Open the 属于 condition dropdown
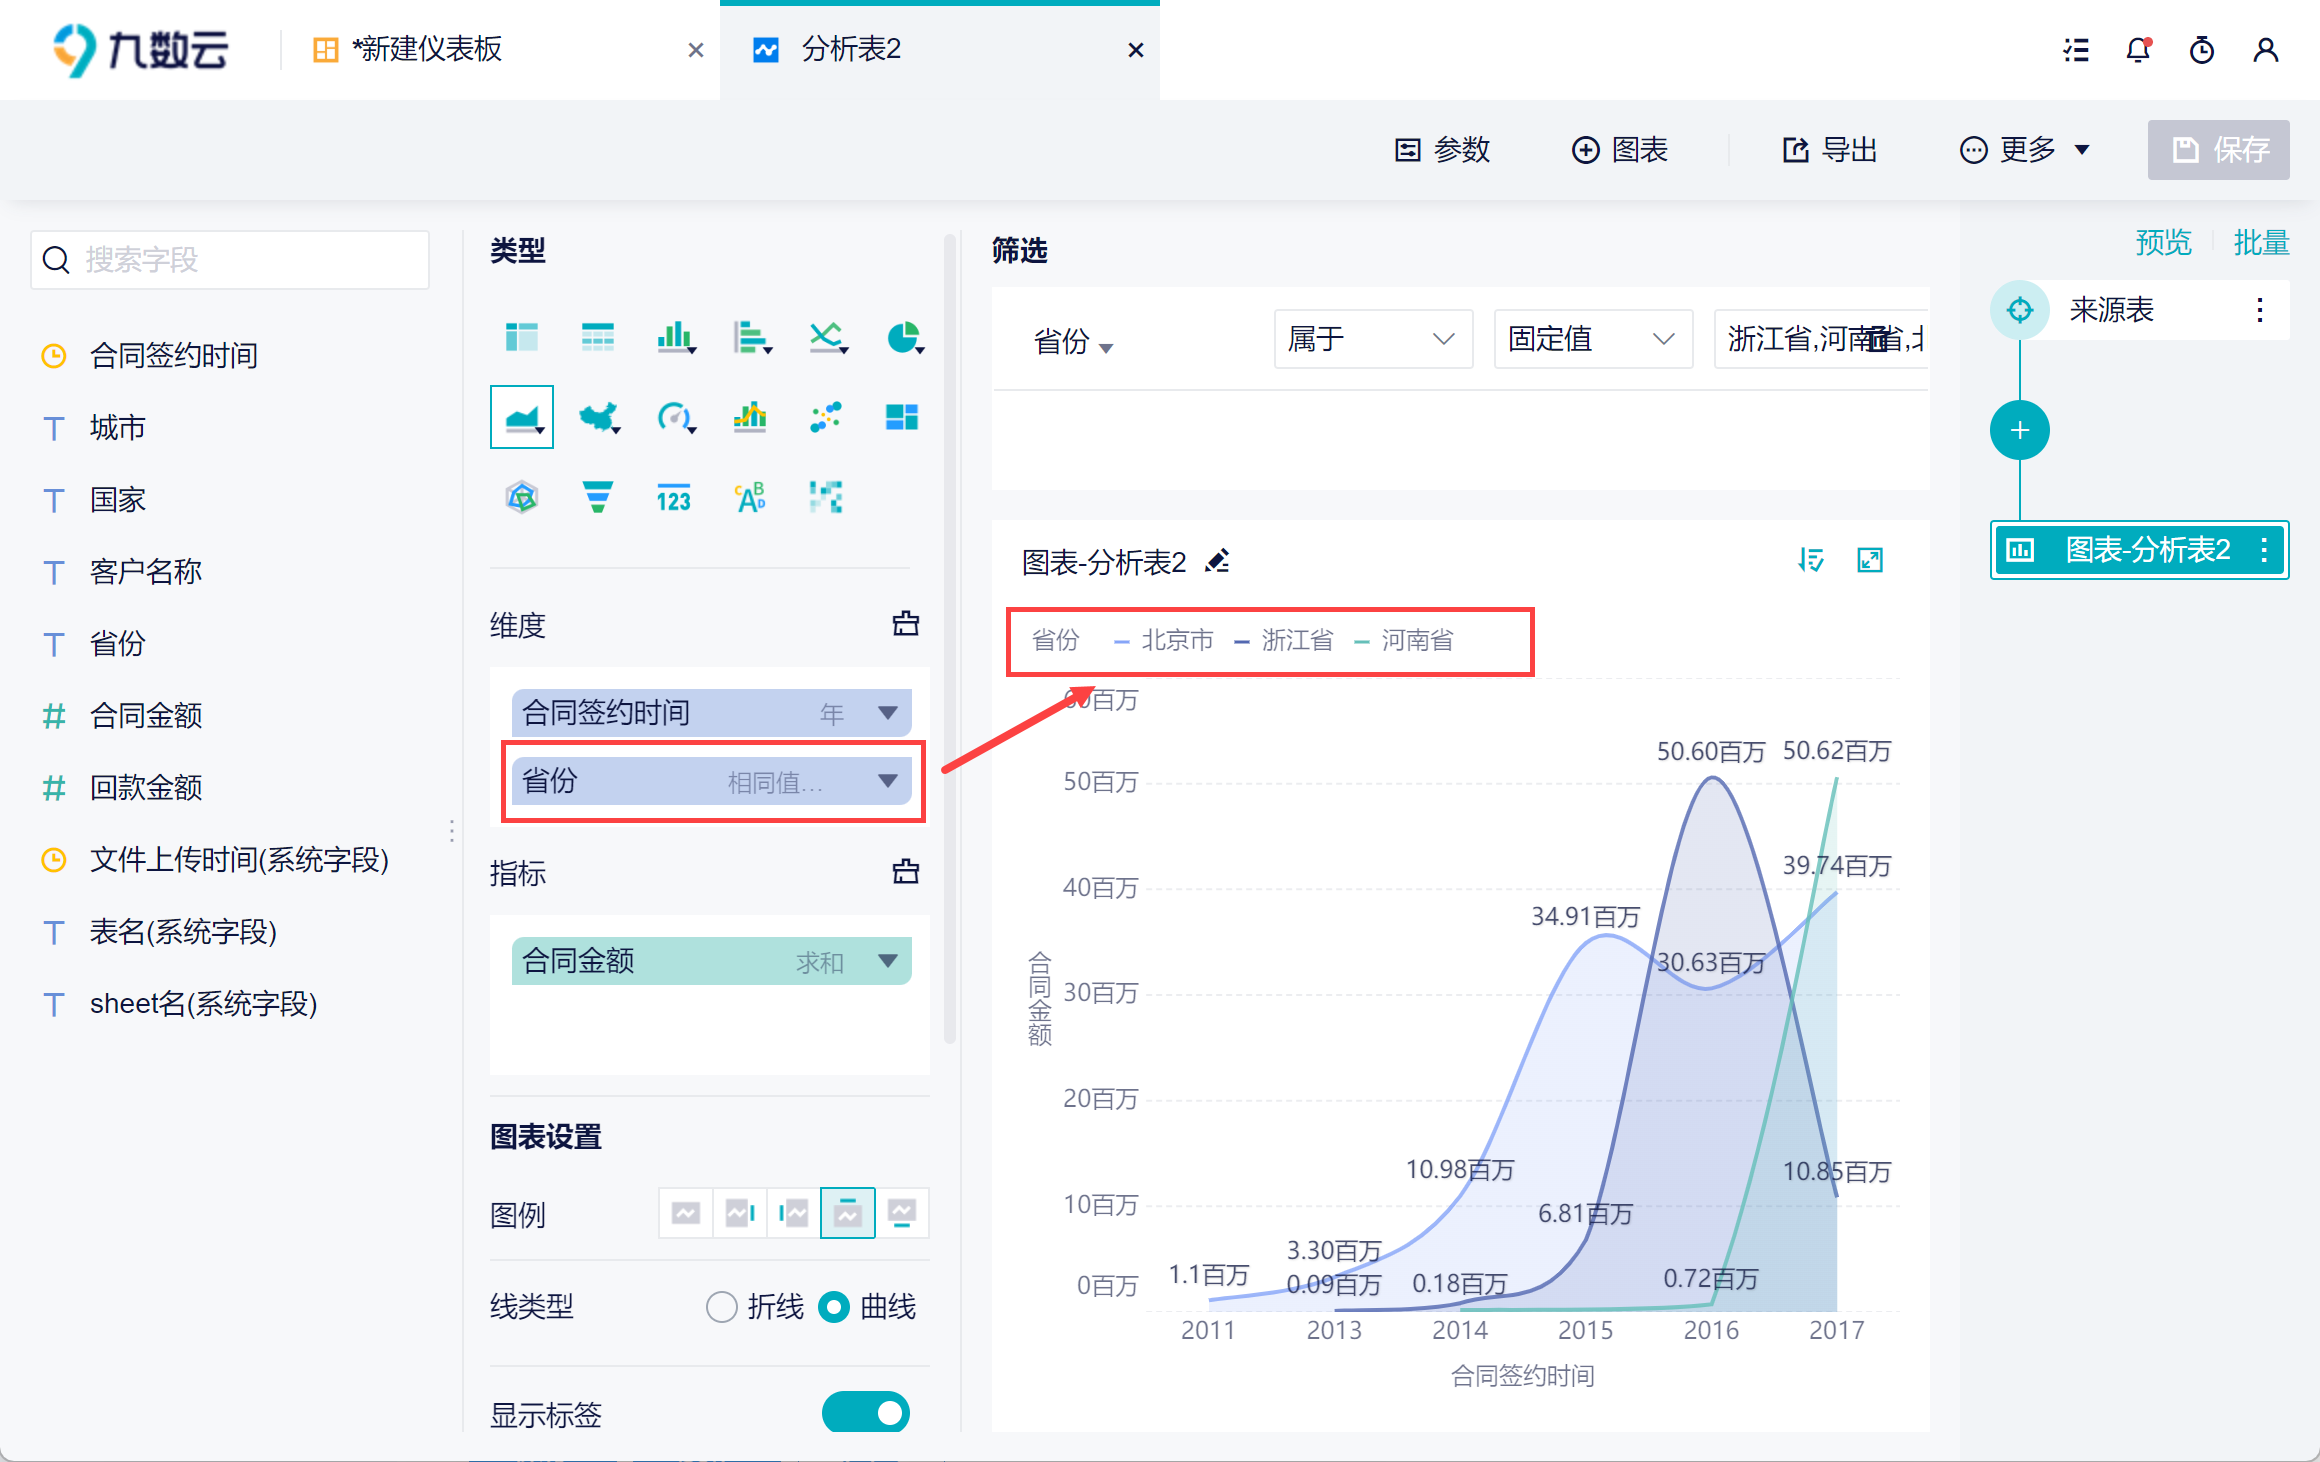The width and height of the screenshot is (2320, 1462). pos(1372,339)
